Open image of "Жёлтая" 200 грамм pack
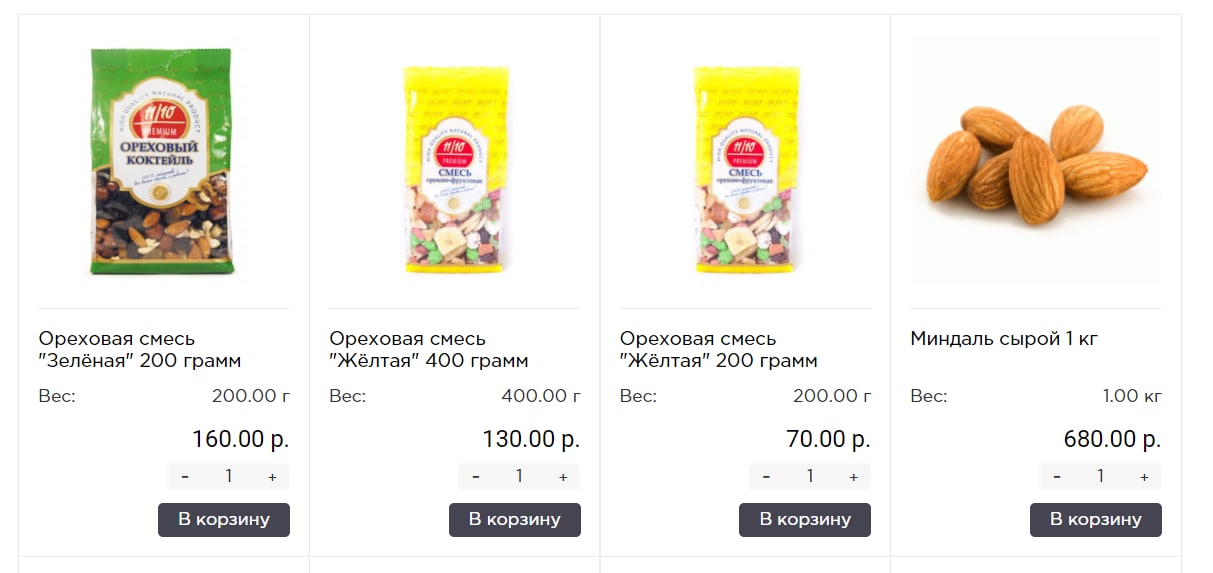The width and height of the screenshot is (1213, 573). 745,169
